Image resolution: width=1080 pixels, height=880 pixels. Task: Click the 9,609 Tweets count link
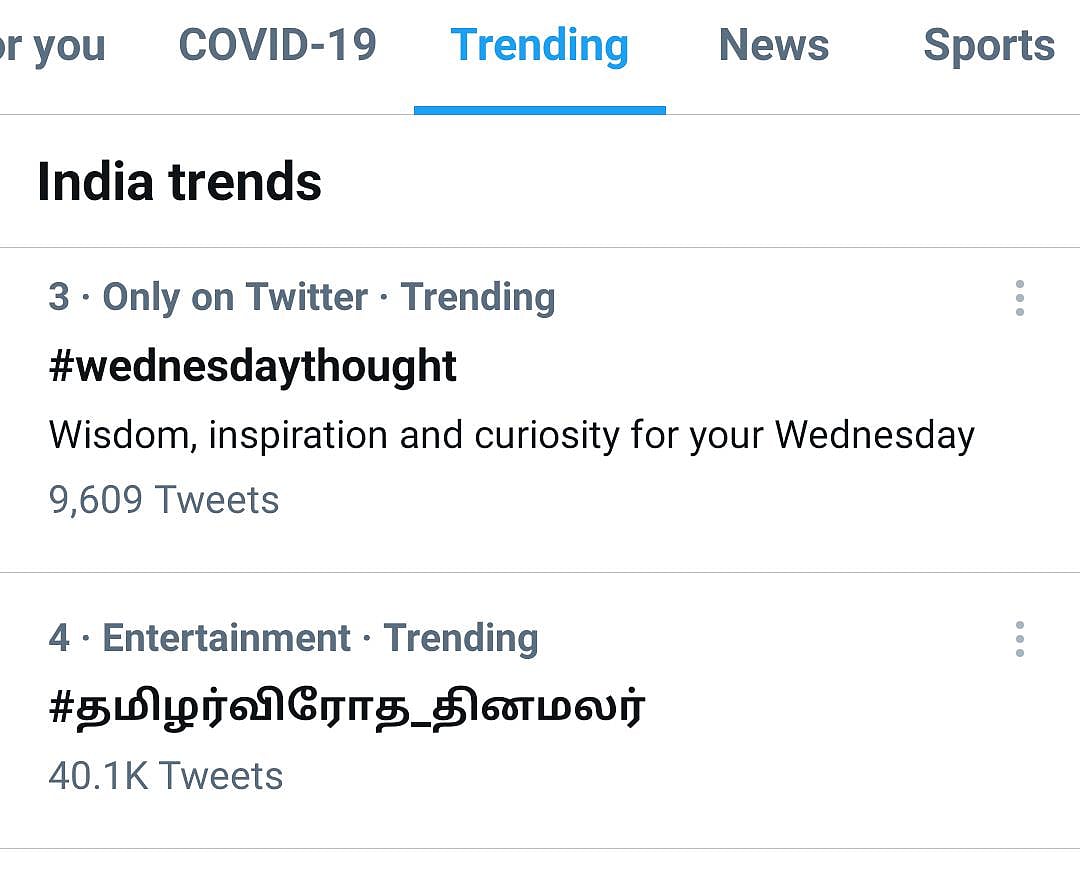(x=164, y=499)
